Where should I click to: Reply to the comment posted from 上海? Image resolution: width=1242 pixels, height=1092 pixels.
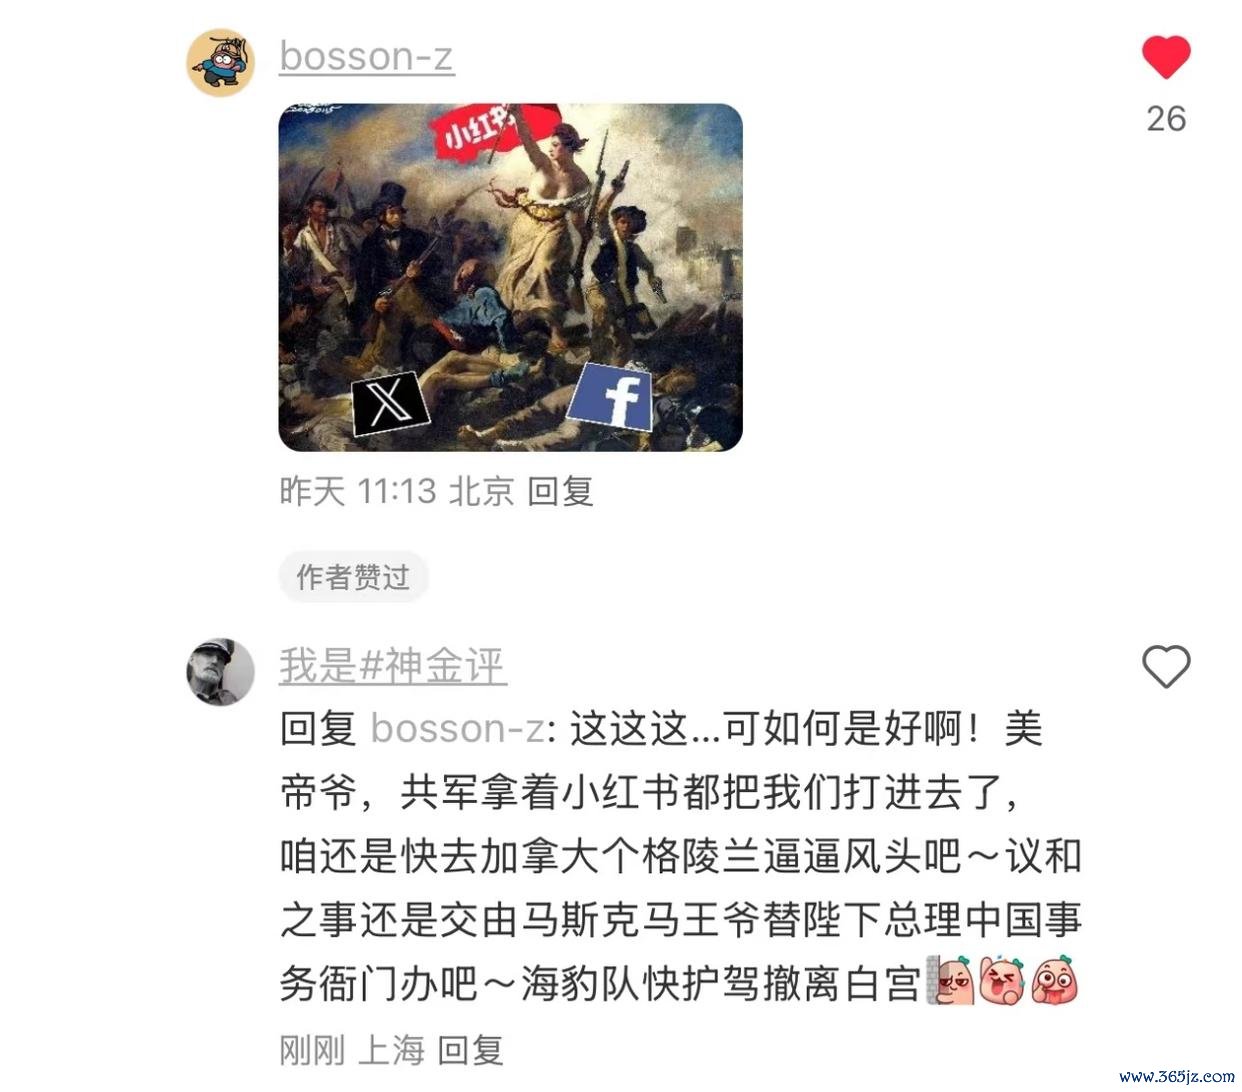[x=470, y=1049]
